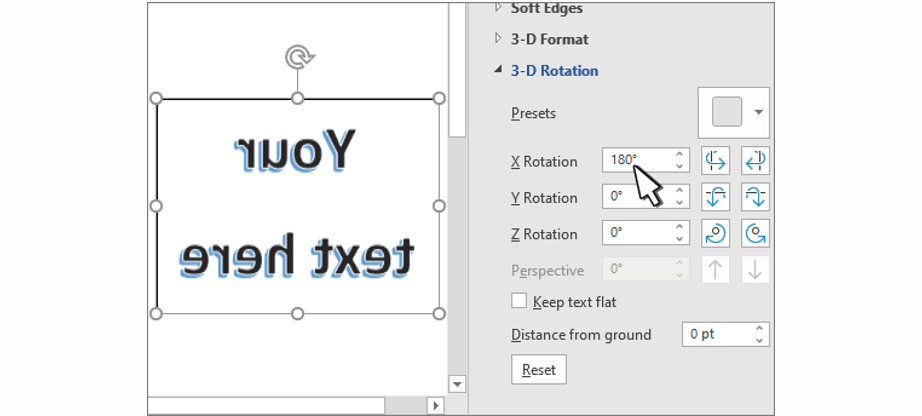Click the bottom-left resize handle of text box
Screen dimensions: 922x416
(156, 314)
